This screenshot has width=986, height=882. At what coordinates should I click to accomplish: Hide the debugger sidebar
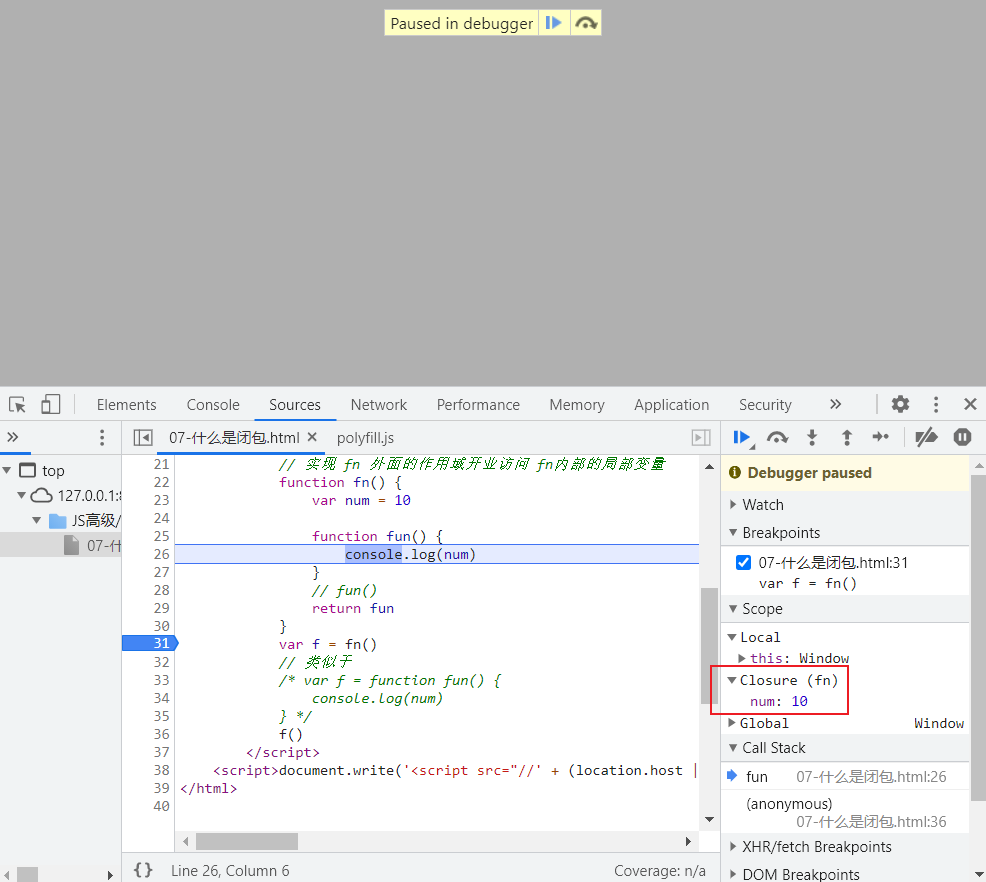[701, 438]
